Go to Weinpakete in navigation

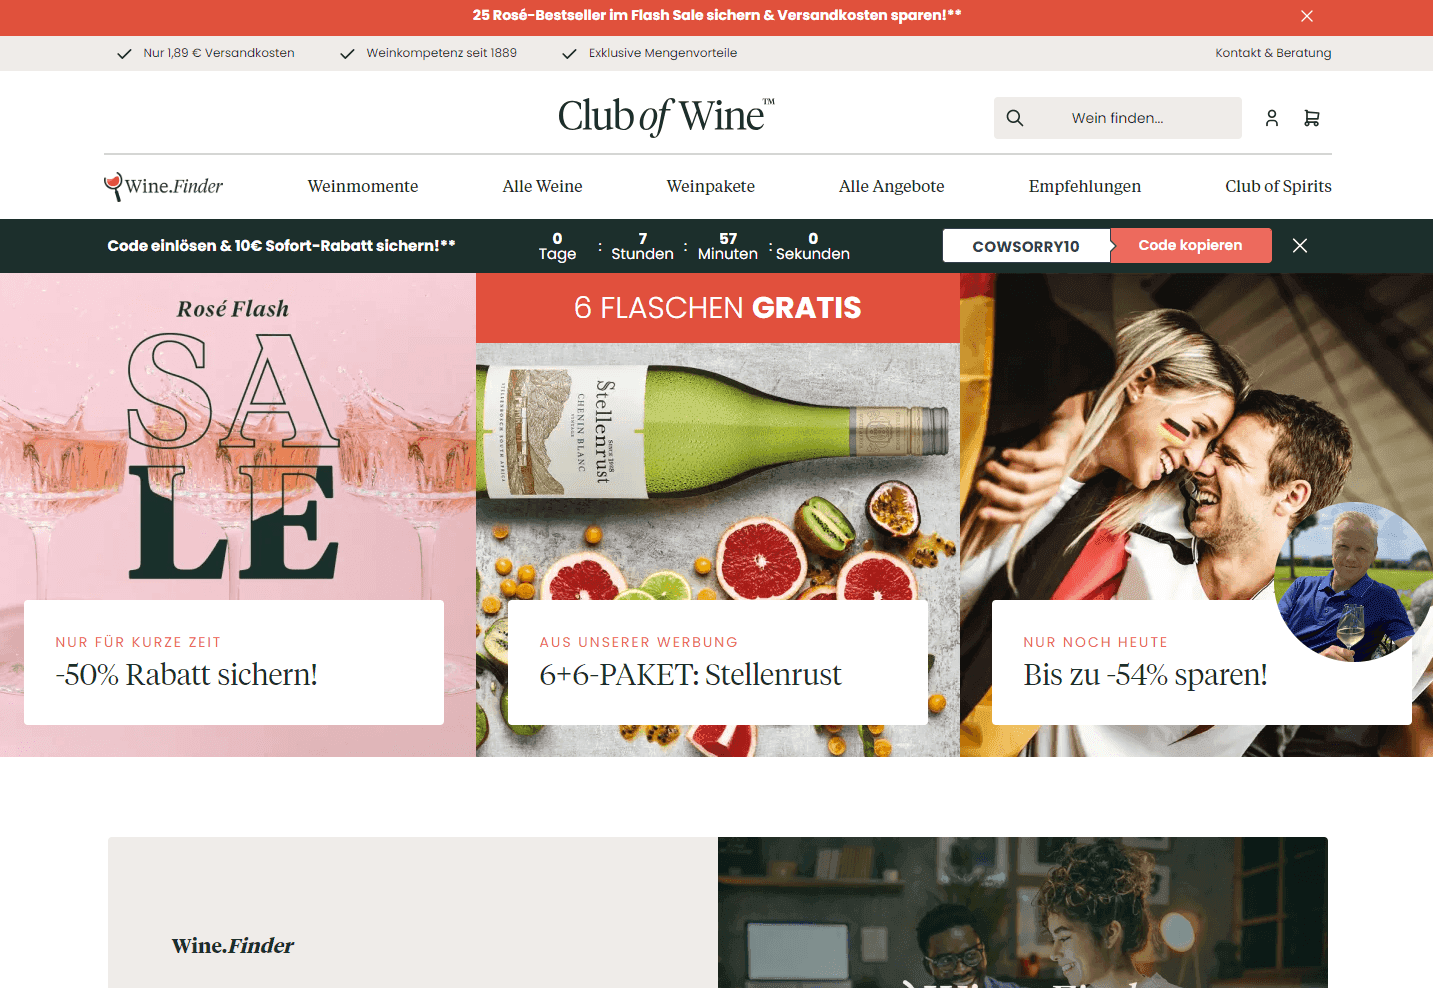click(711, 186)
